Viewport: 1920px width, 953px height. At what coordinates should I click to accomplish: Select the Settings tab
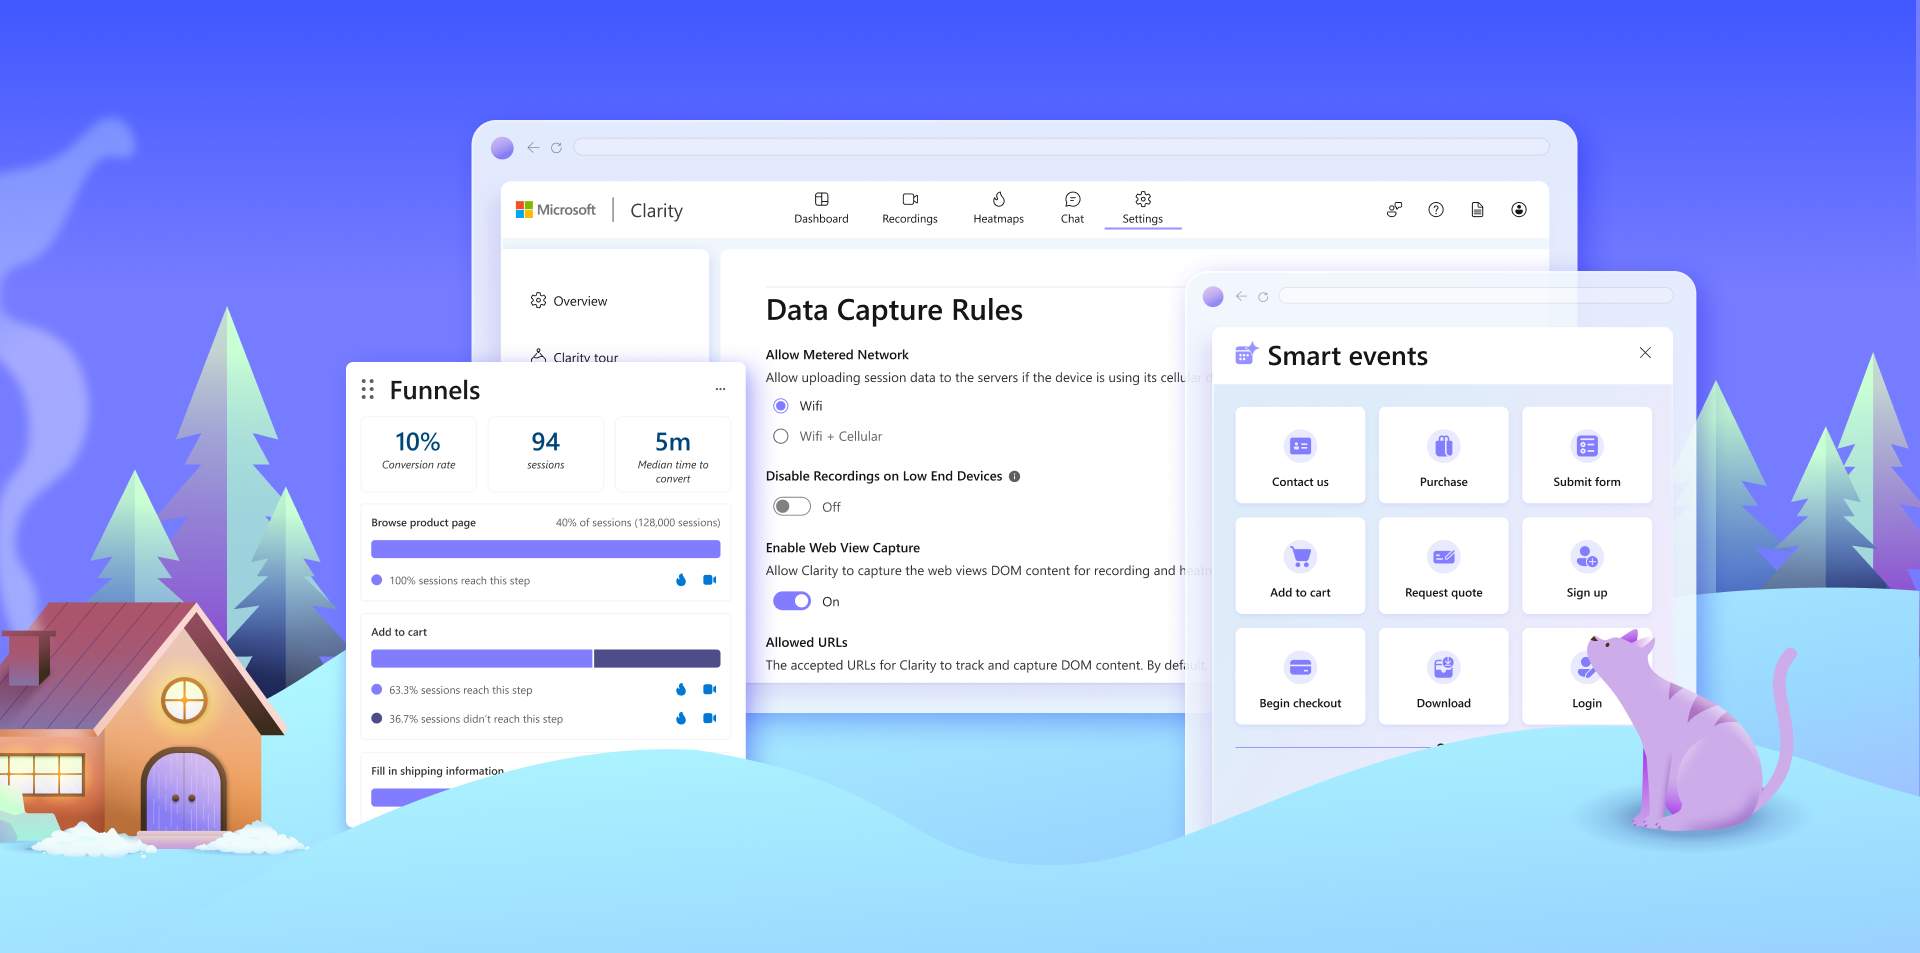[1143, 208]
